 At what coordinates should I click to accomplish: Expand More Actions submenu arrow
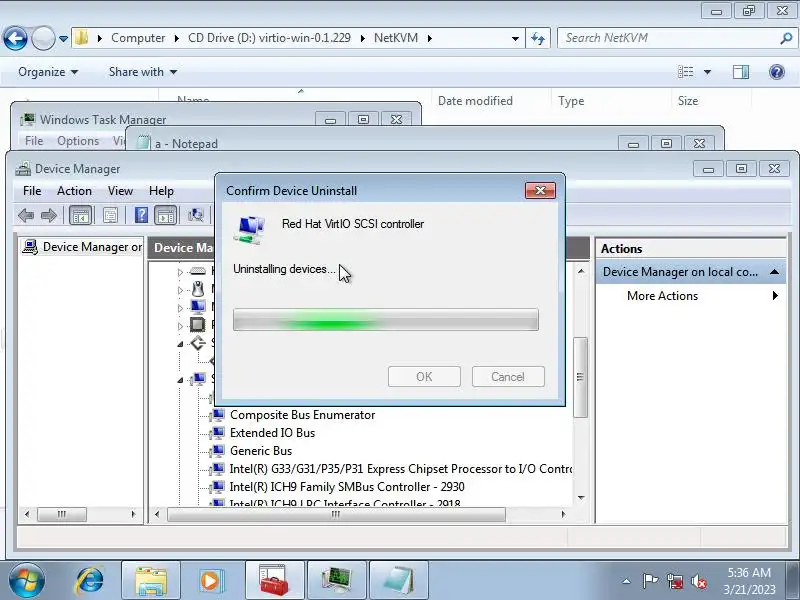pos(775,295)
